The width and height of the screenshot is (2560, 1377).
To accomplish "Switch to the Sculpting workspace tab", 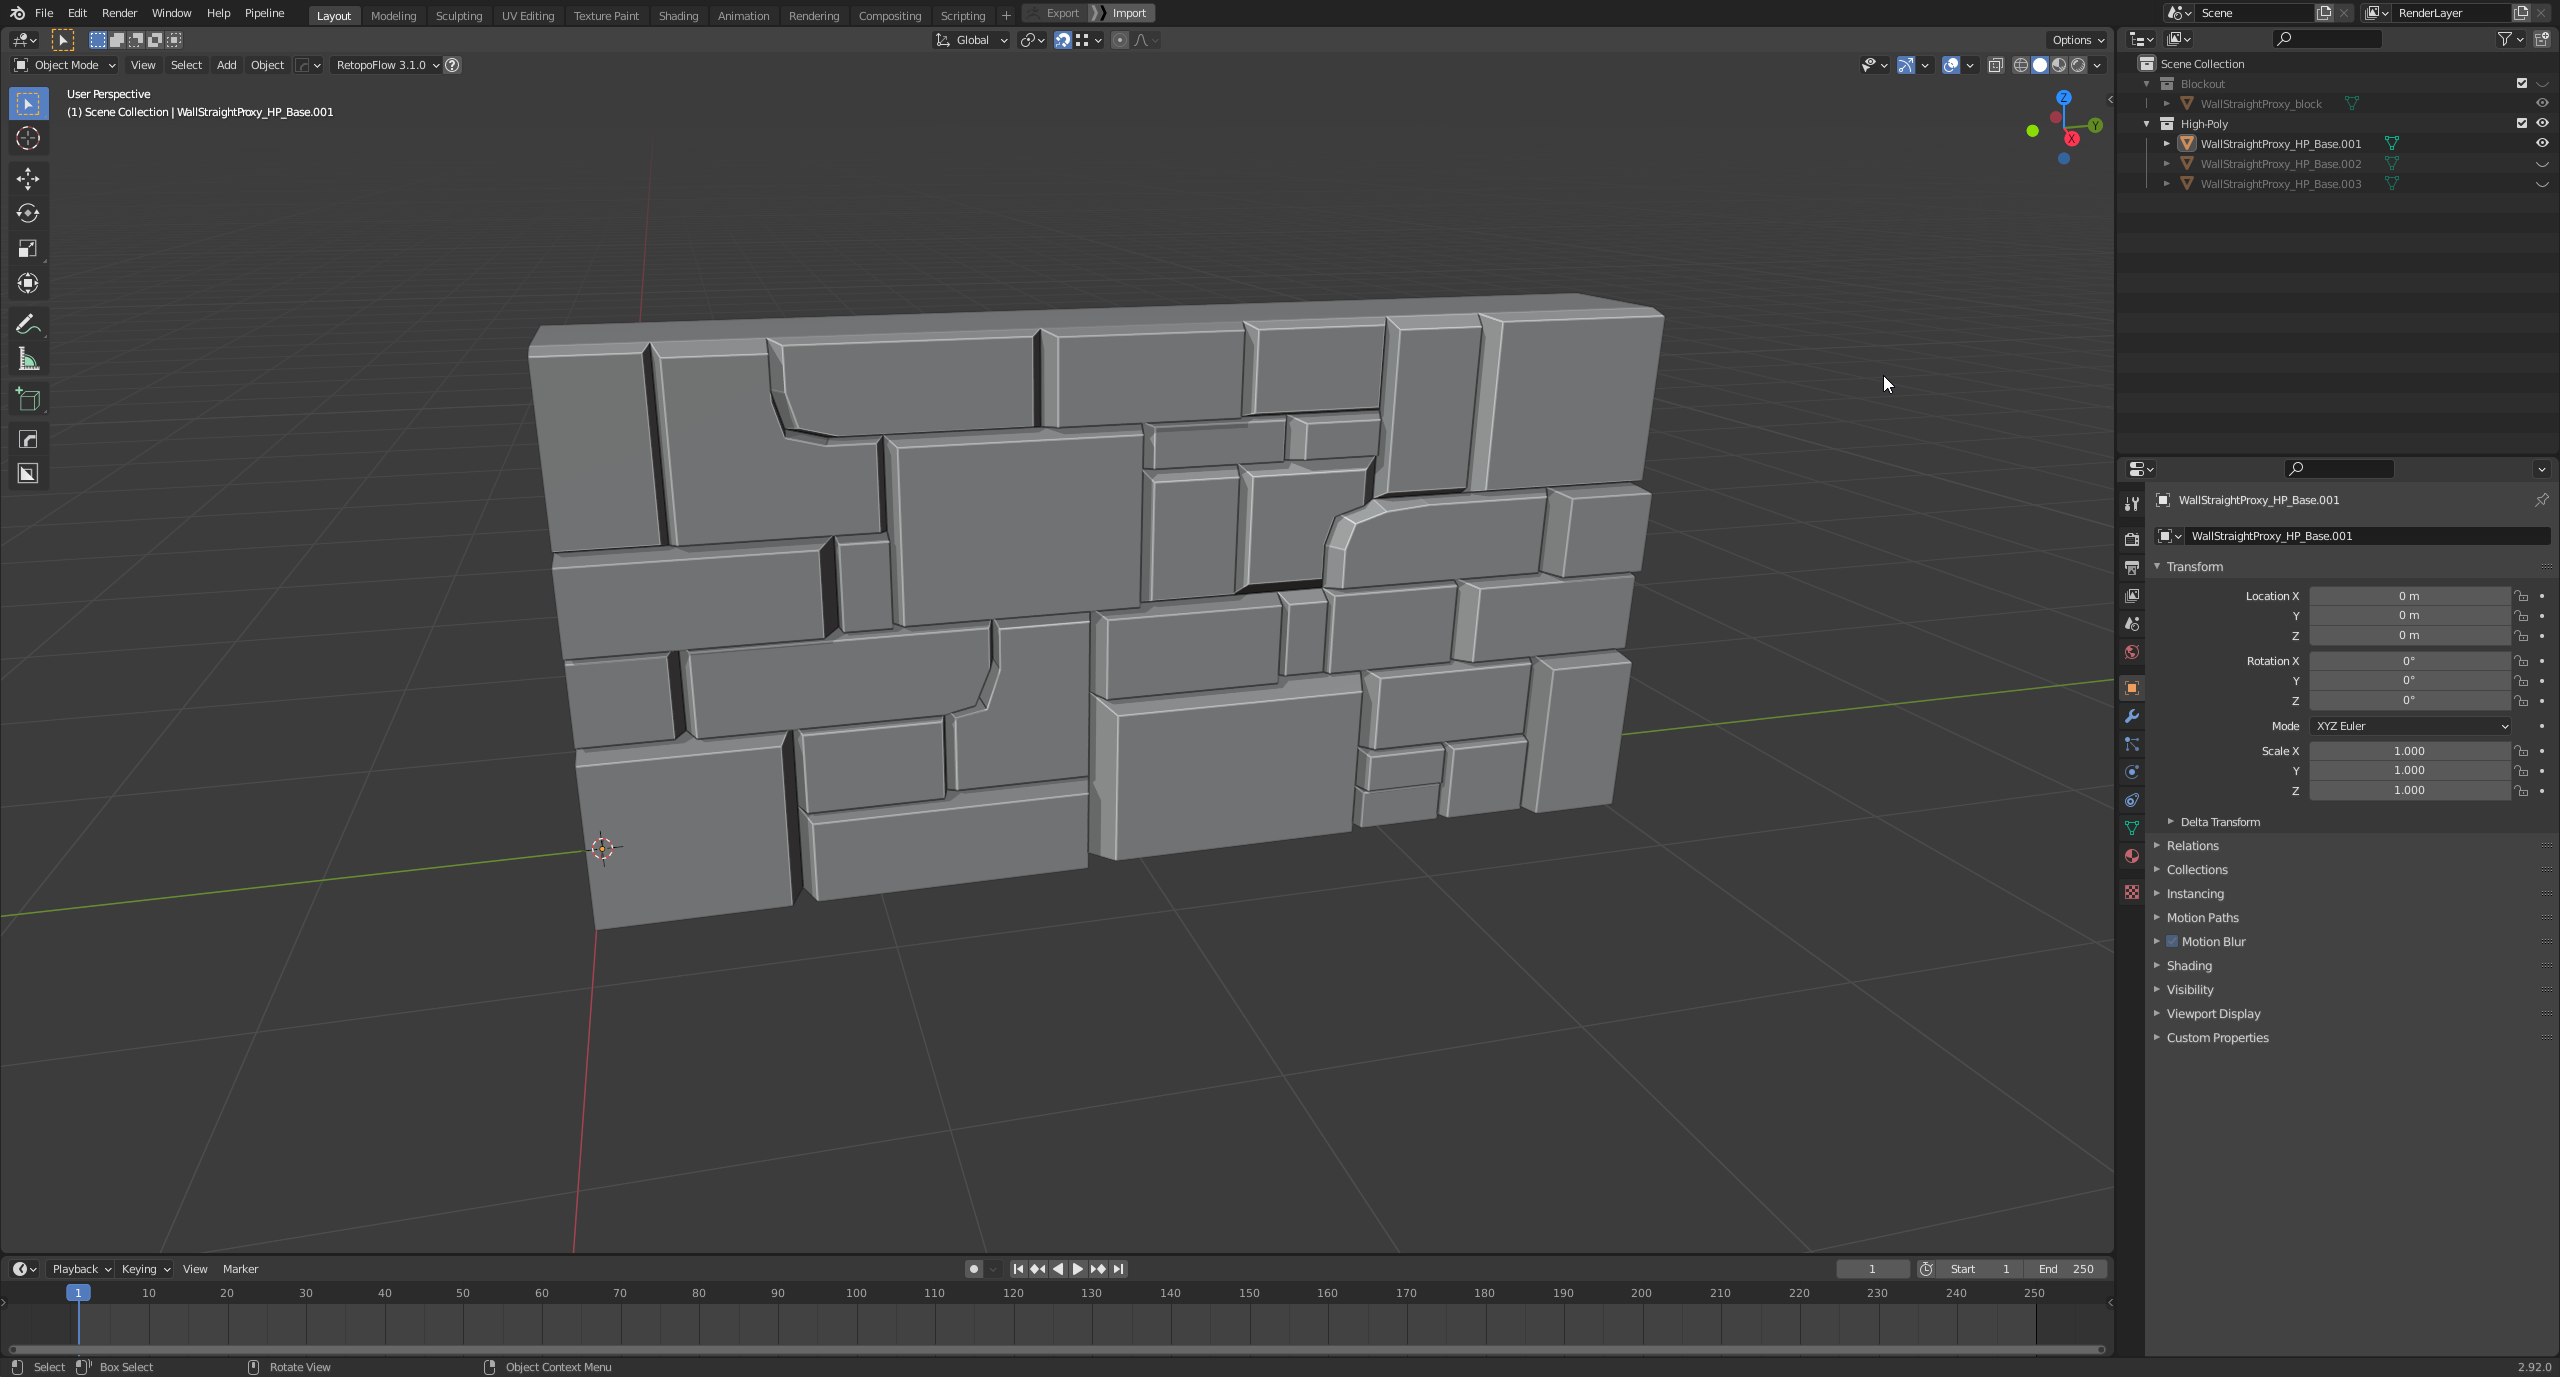I will click(x=458, y=15).
